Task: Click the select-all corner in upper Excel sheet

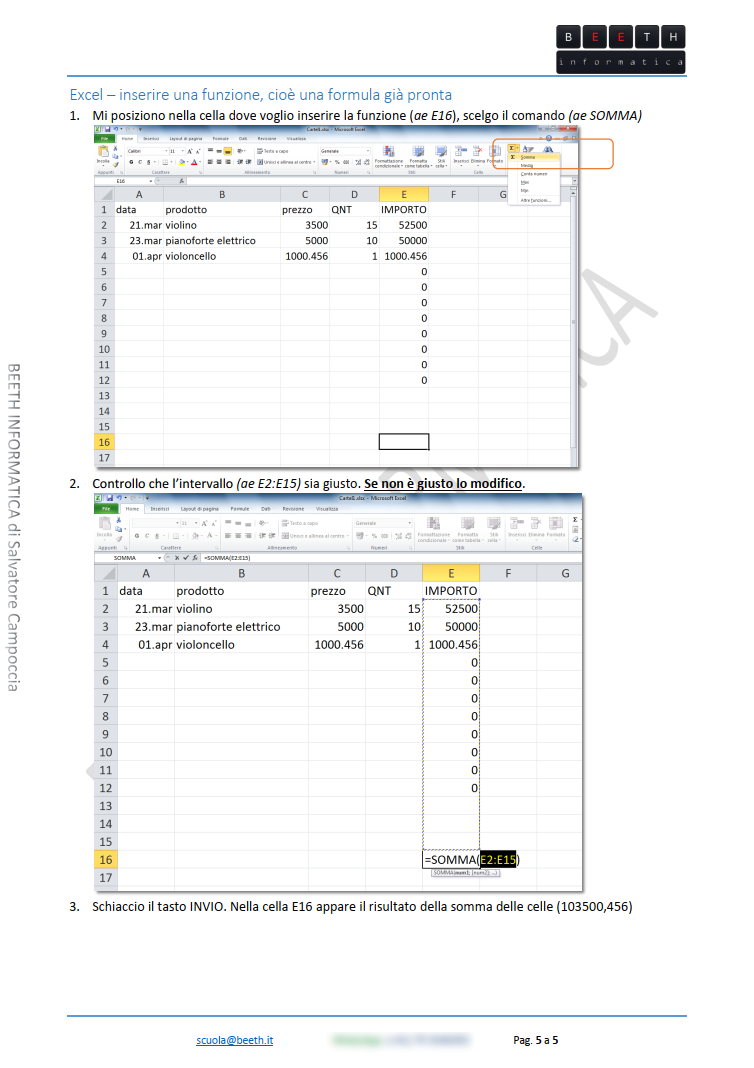Action: pos(104,194)
